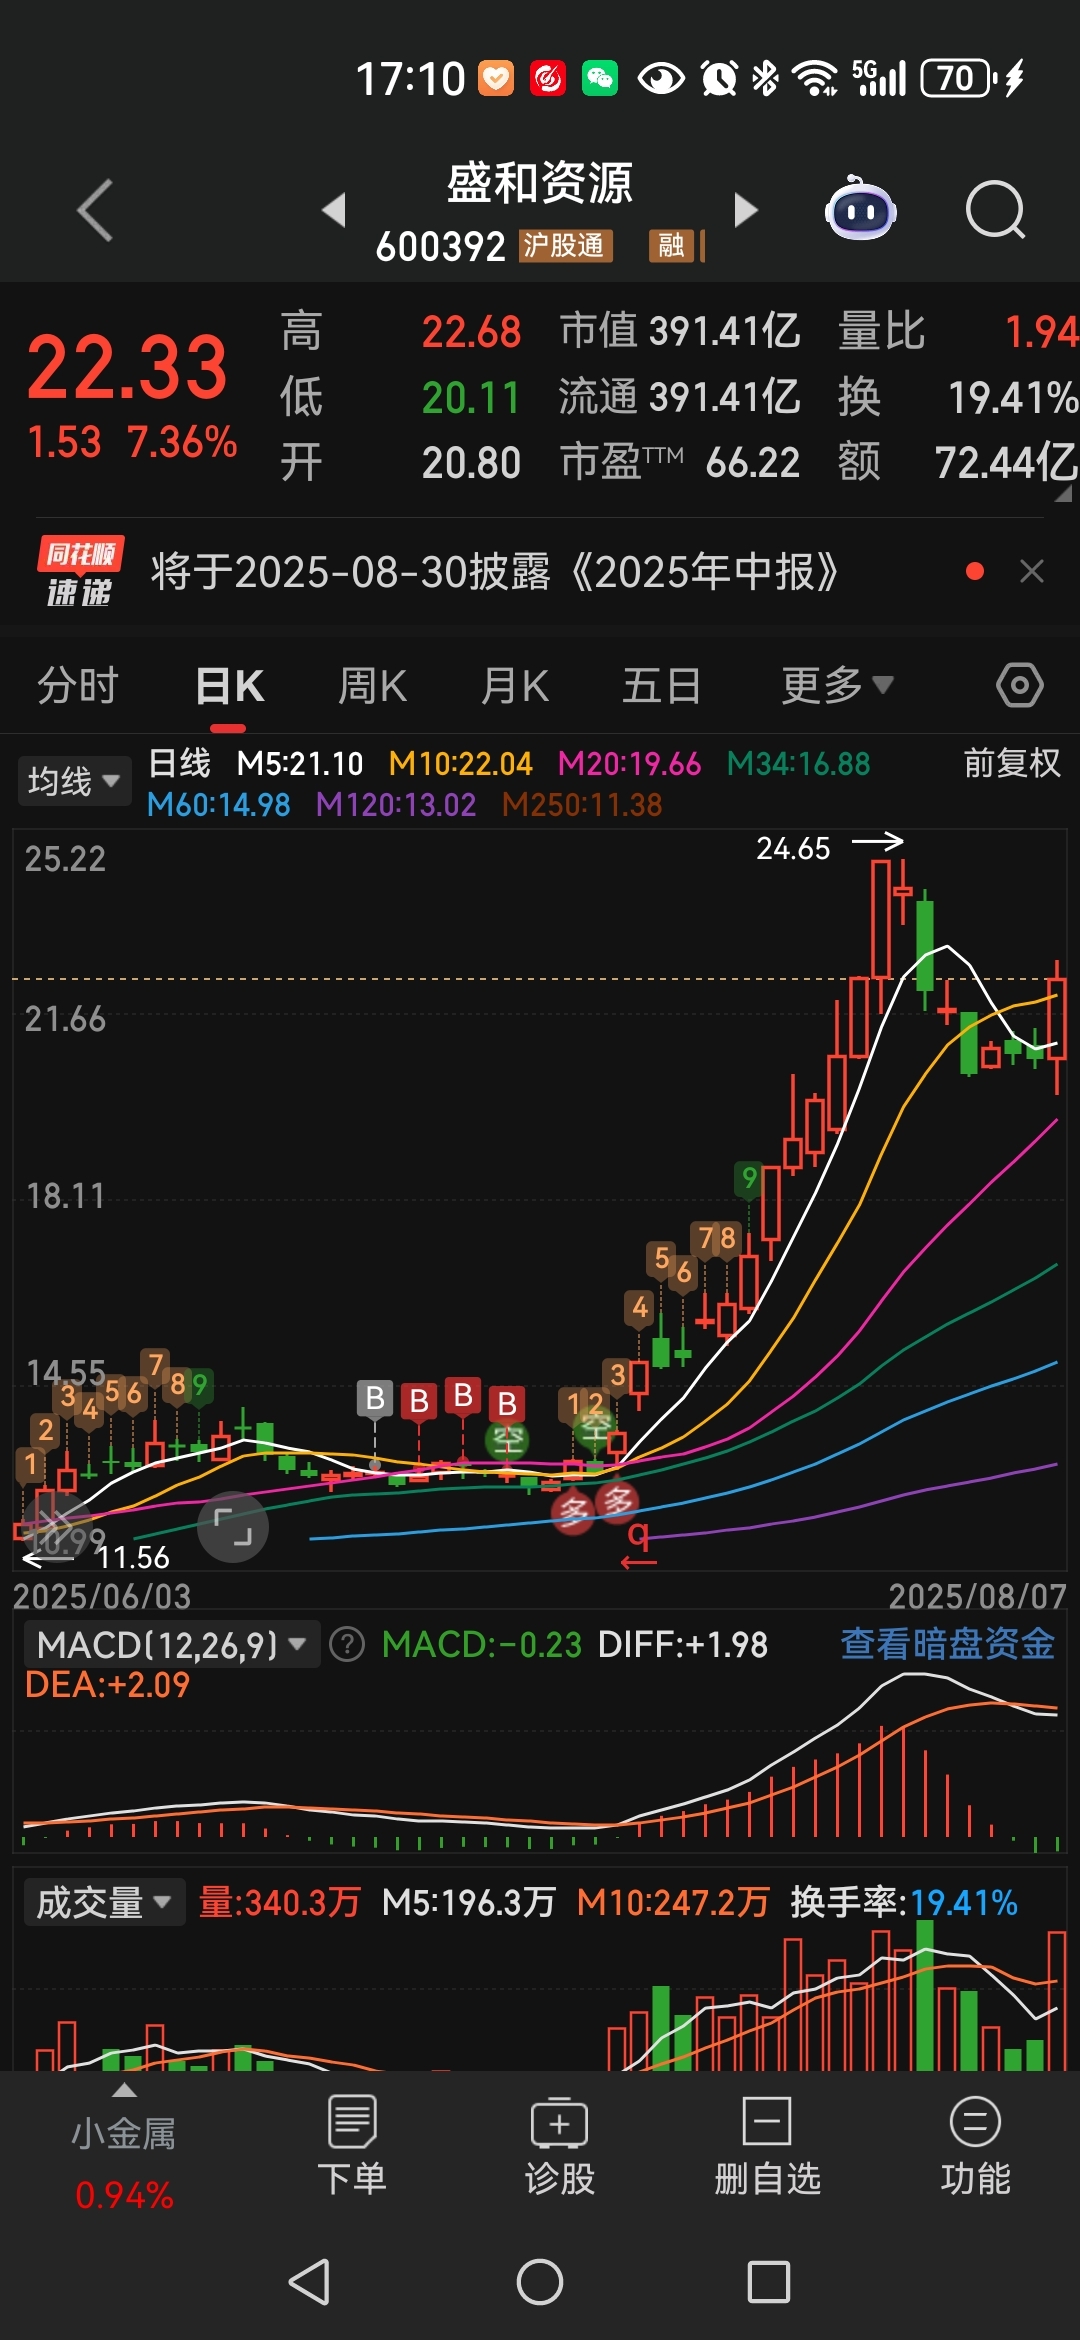
Task: Open 诊股 stock diagnosis
Action: (559, 2147)
